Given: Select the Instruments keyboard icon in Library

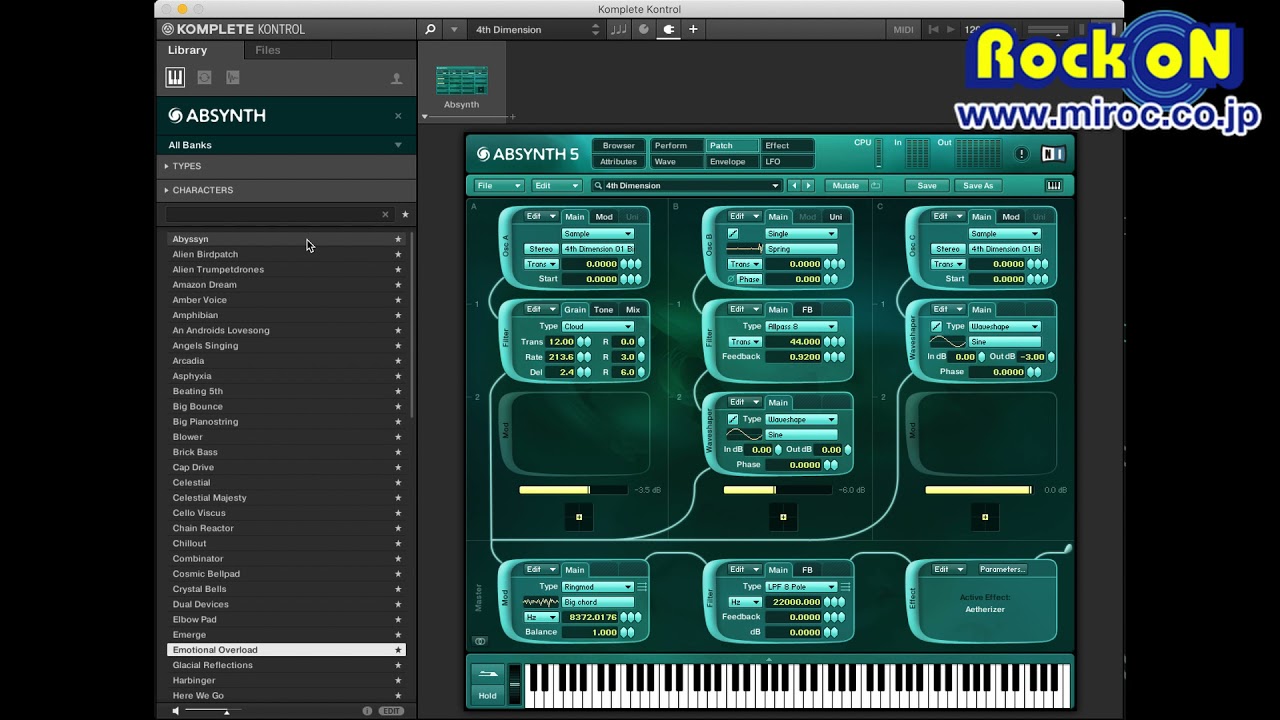Looking at the screenshot, I should tap(175, 77).
